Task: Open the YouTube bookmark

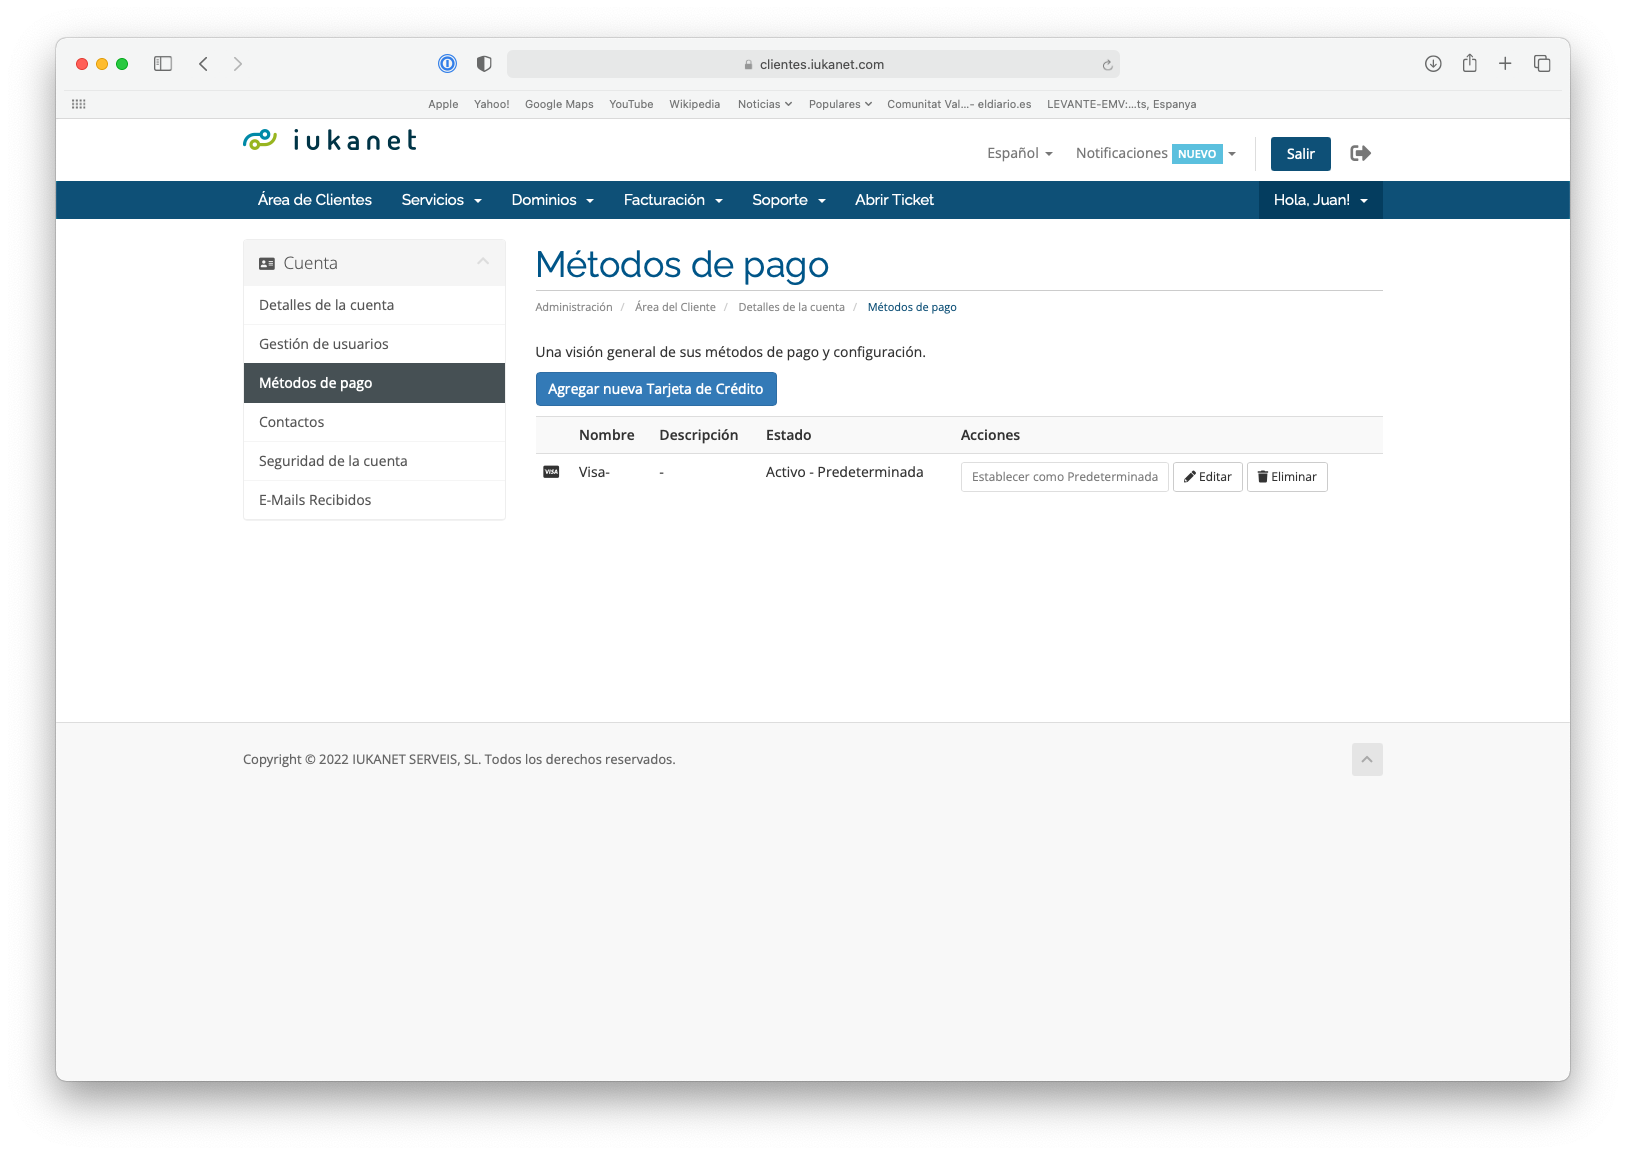Action: 631,104
